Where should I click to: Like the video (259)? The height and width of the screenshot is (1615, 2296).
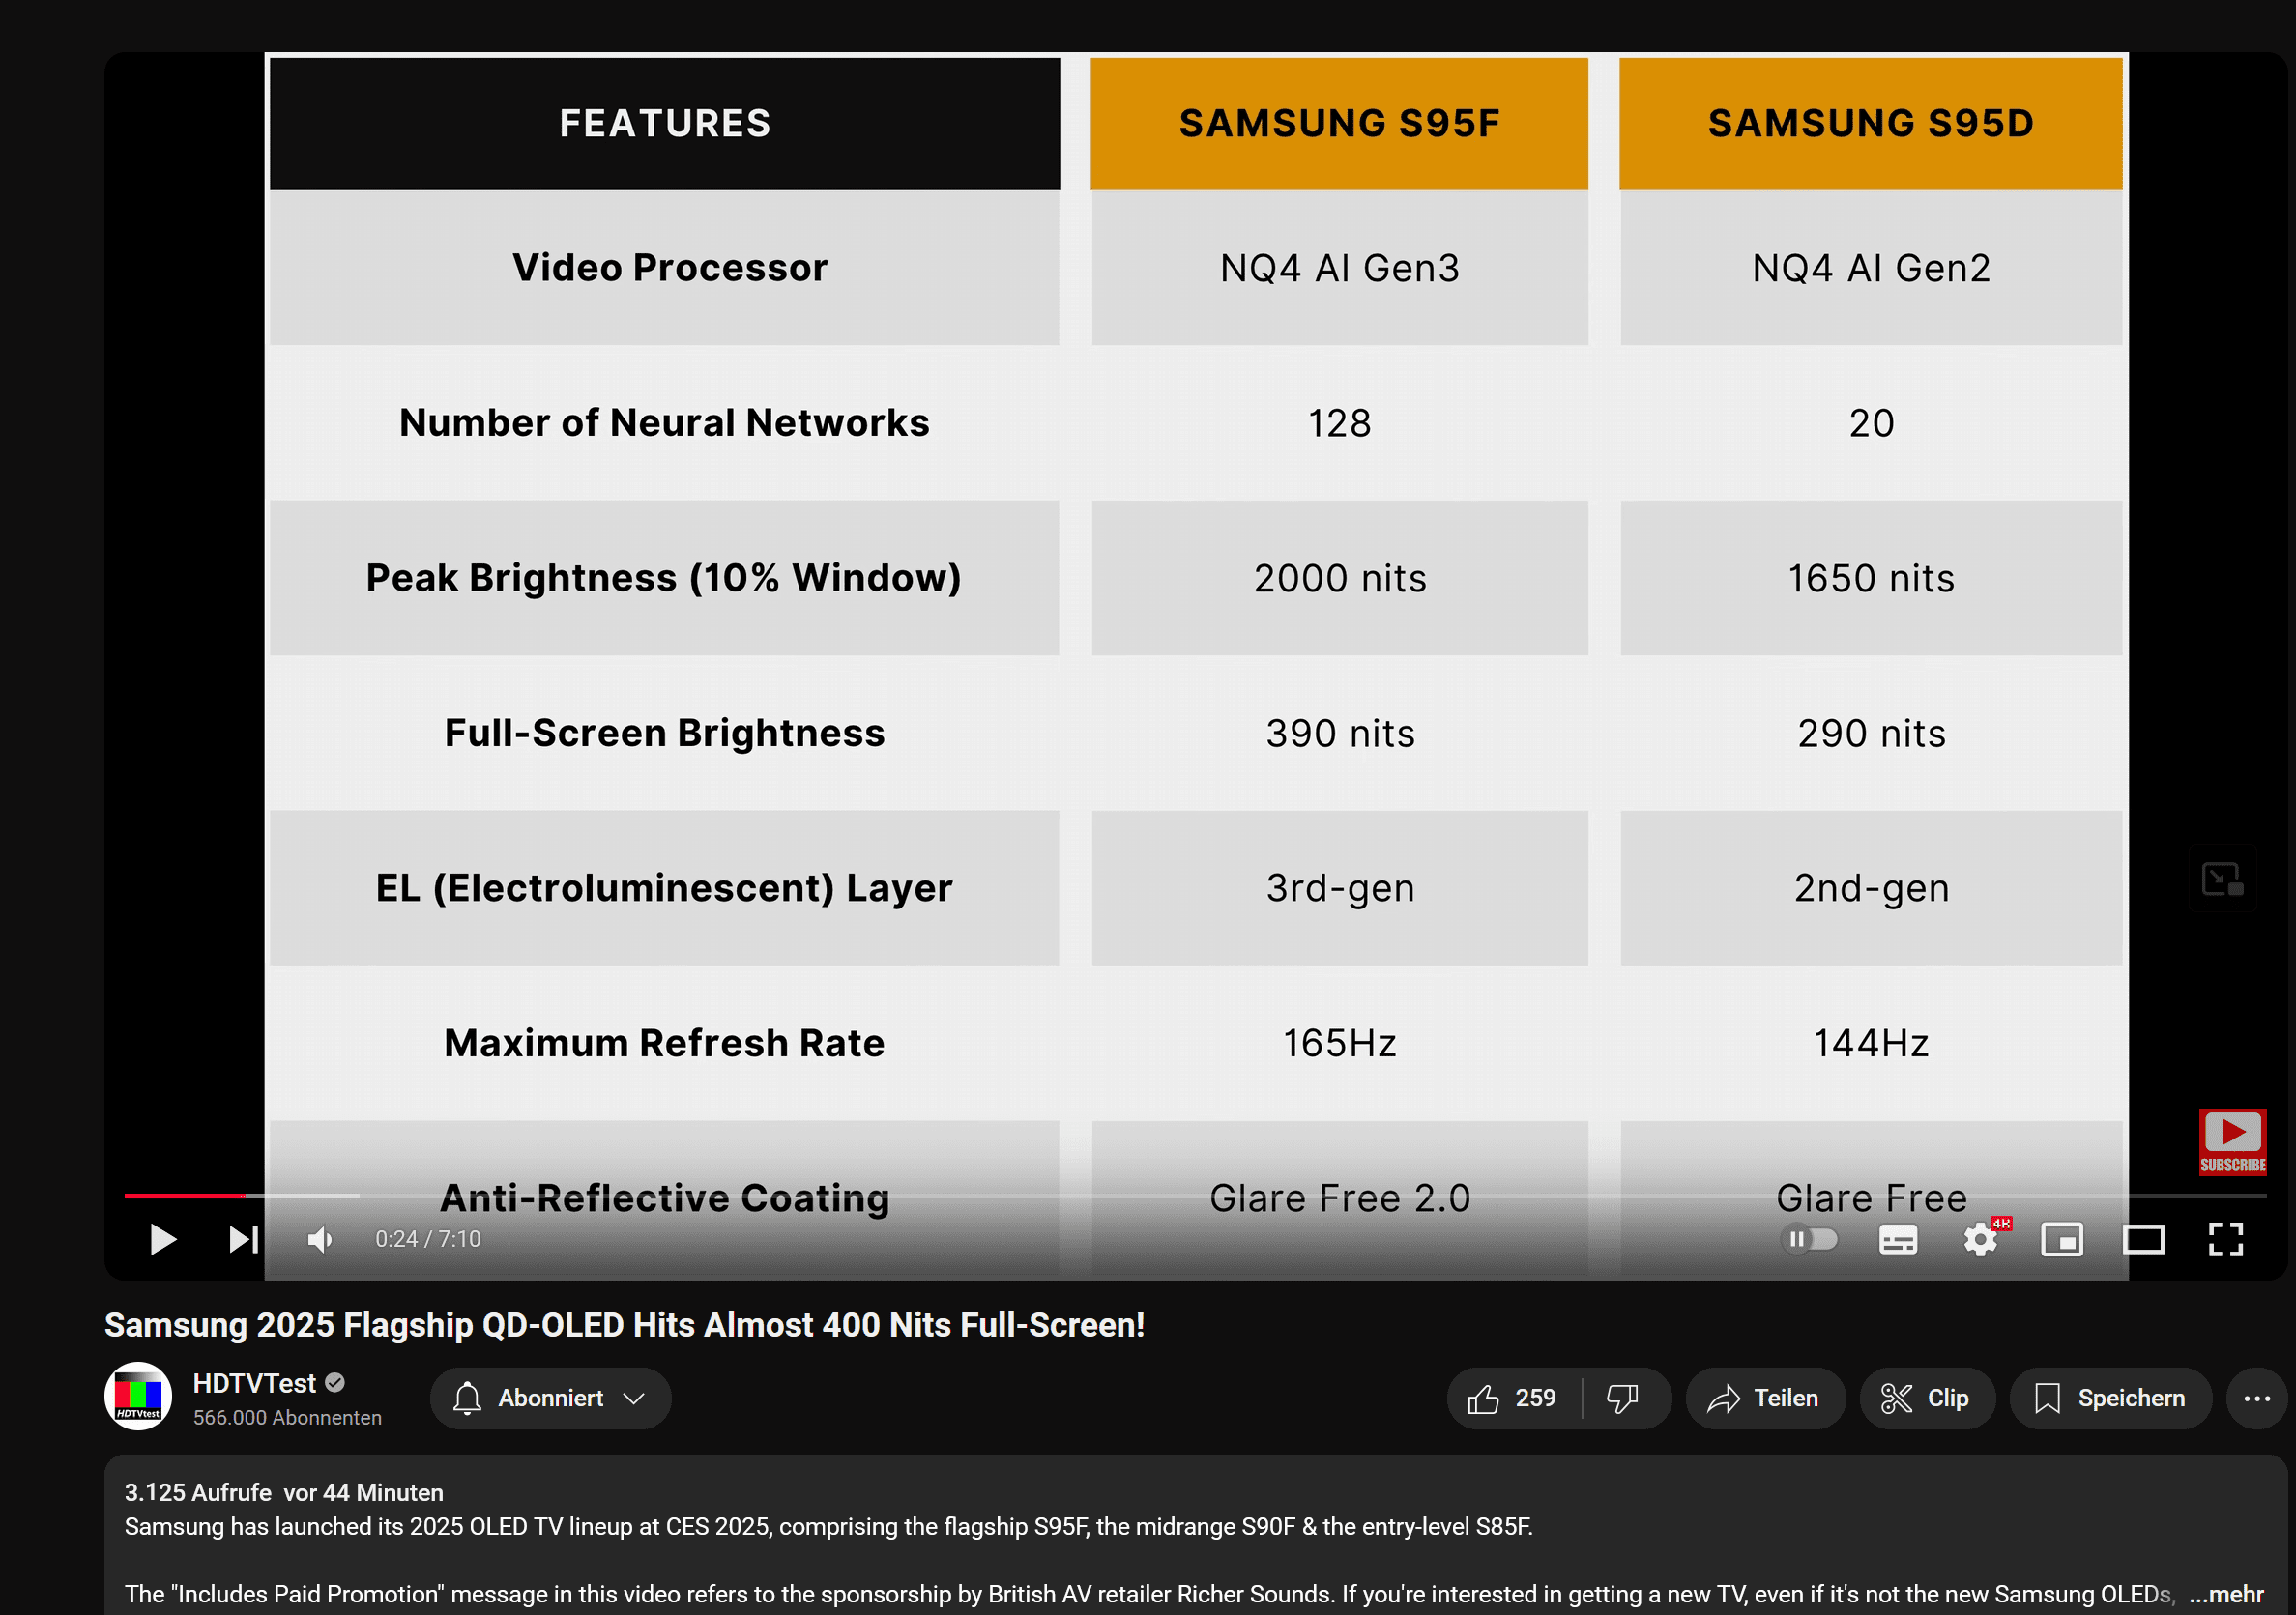point(1513,1398)
